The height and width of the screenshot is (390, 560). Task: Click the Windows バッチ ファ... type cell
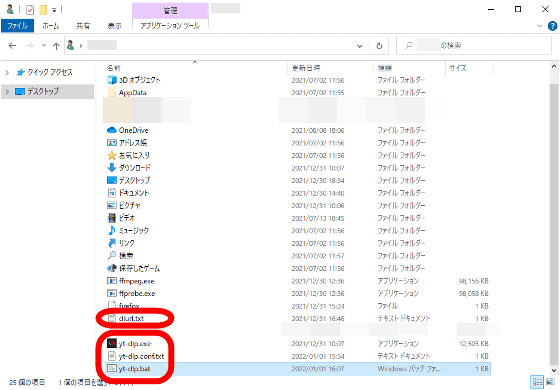(x=409, y=369)
